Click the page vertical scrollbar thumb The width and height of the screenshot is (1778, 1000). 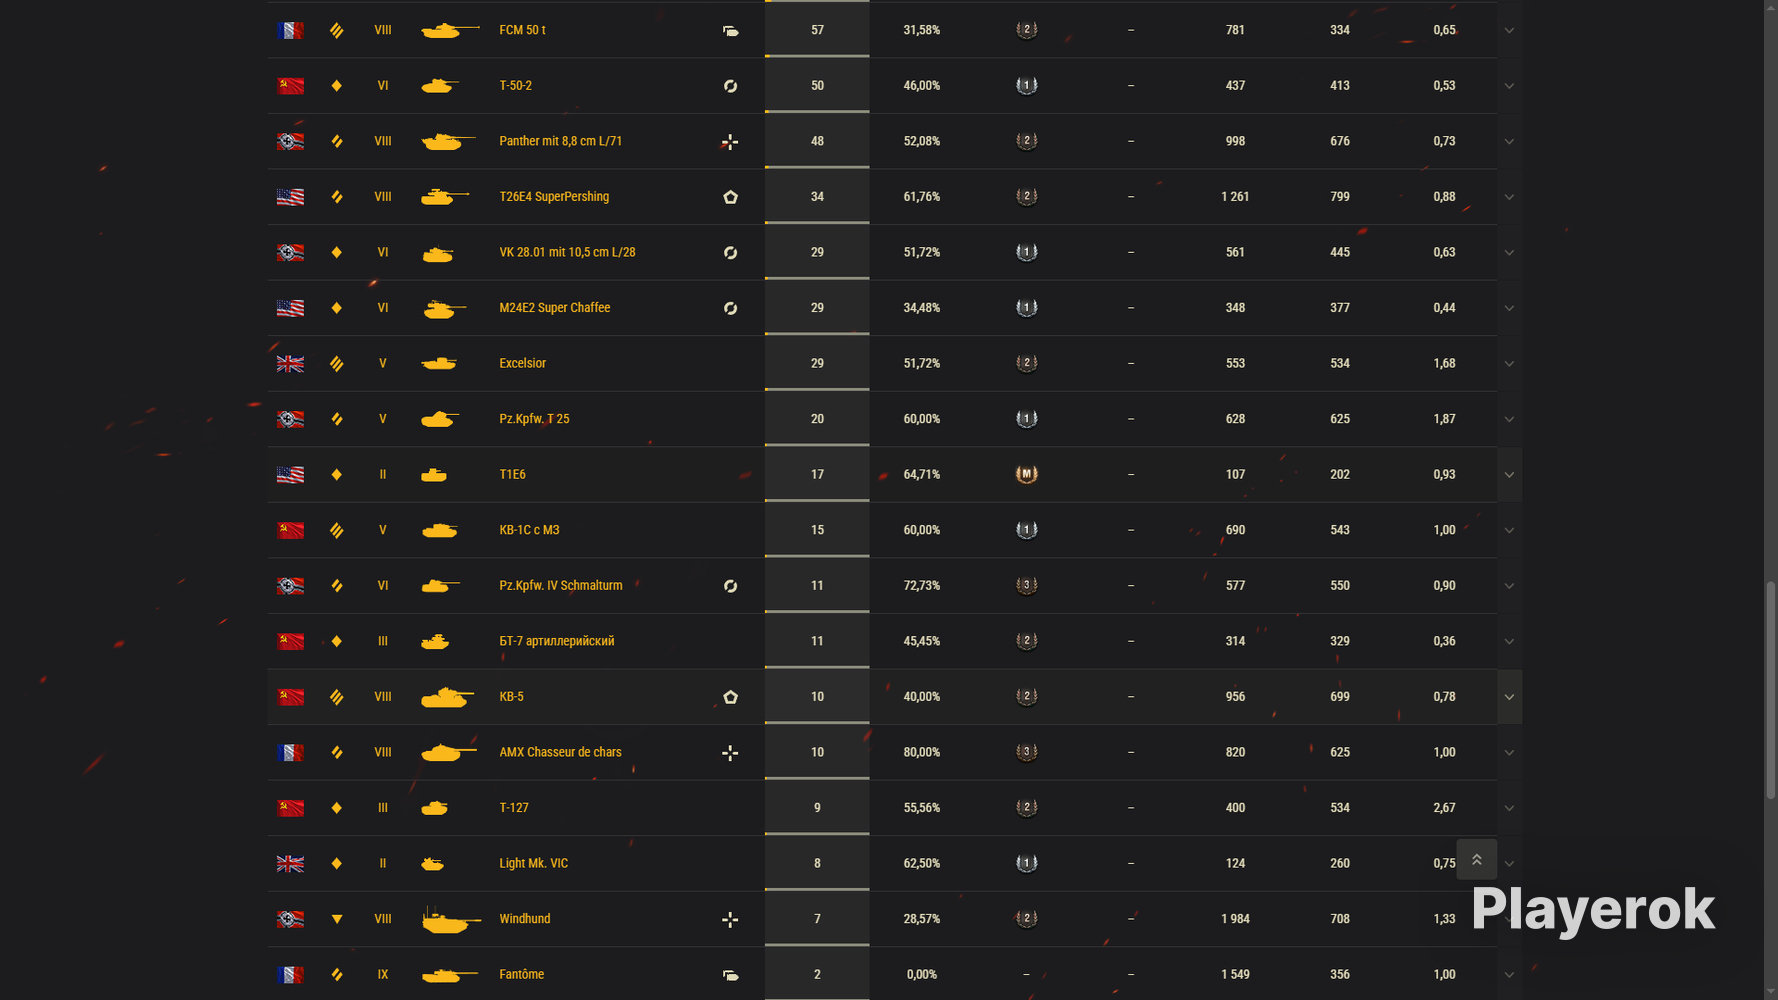pos(1771,690)
